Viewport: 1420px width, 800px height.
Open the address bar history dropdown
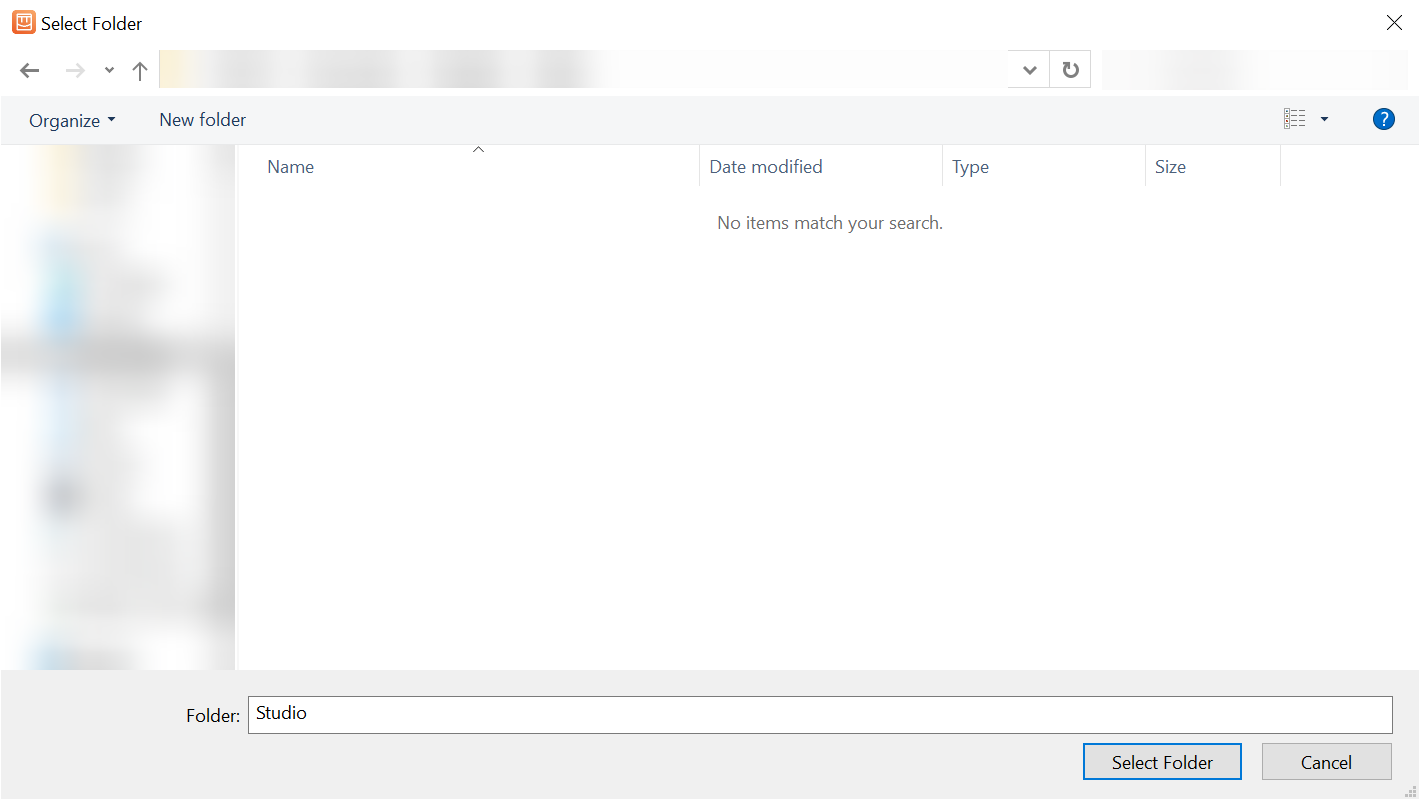[1028, 69]
